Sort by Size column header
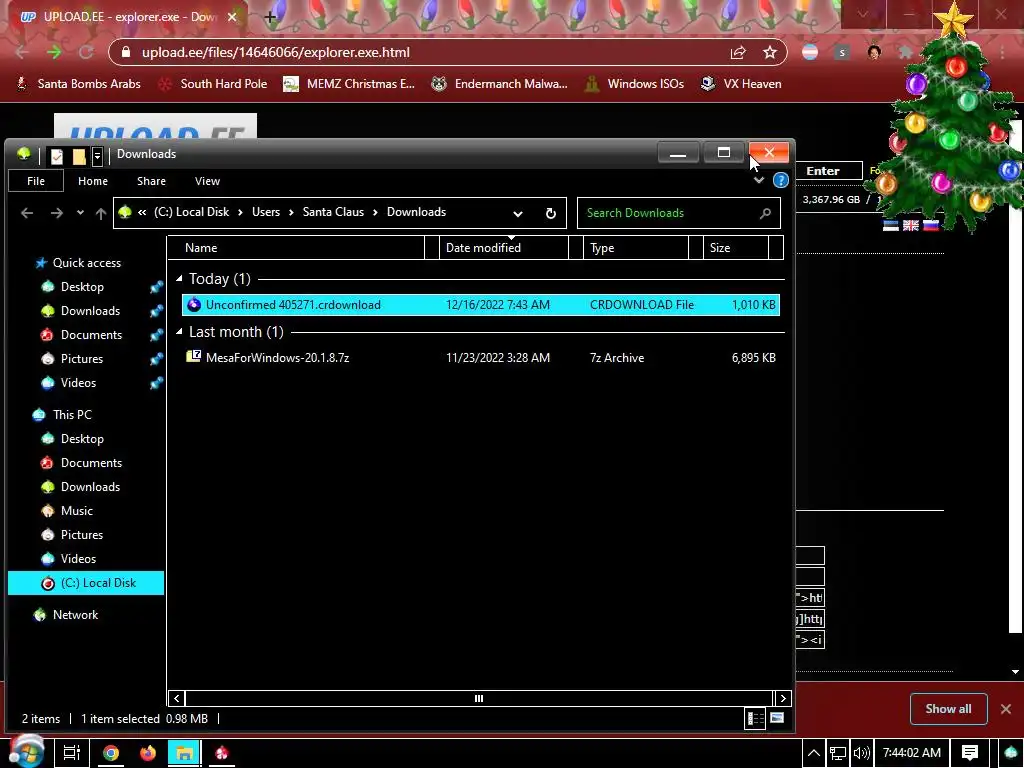1024x768 pixels. 735,248
